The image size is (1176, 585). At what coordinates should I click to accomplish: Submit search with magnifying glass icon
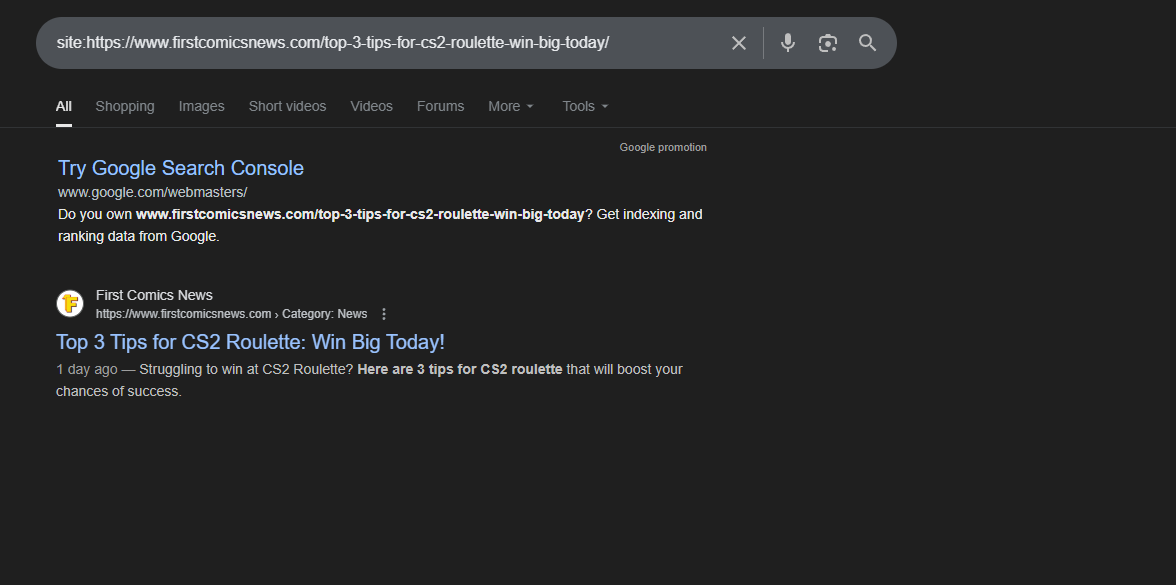pos(867,43)
